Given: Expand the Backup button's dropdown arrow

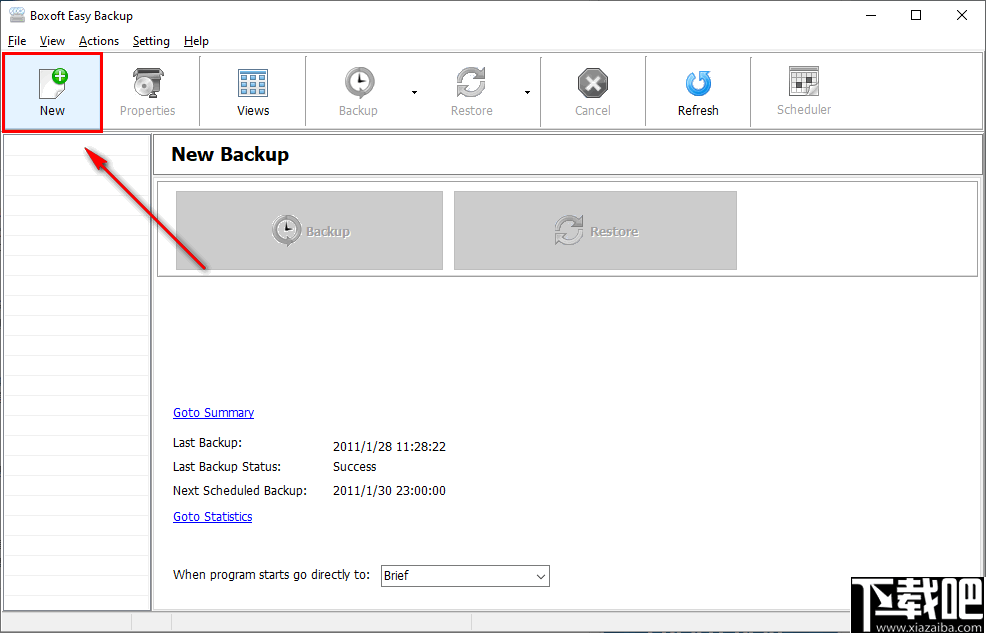Looking at the screenshot, I should 414,91.
